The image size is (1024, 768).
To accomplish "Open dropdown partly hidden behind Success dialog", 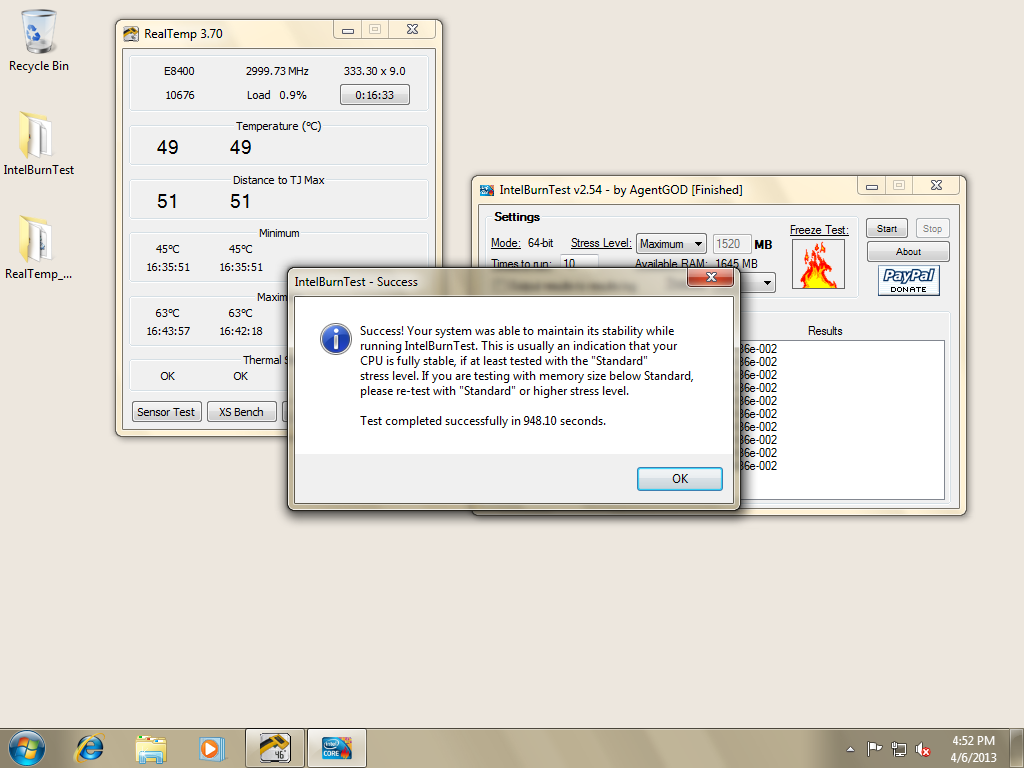I will pyautogui.click(x=759, y=283).
